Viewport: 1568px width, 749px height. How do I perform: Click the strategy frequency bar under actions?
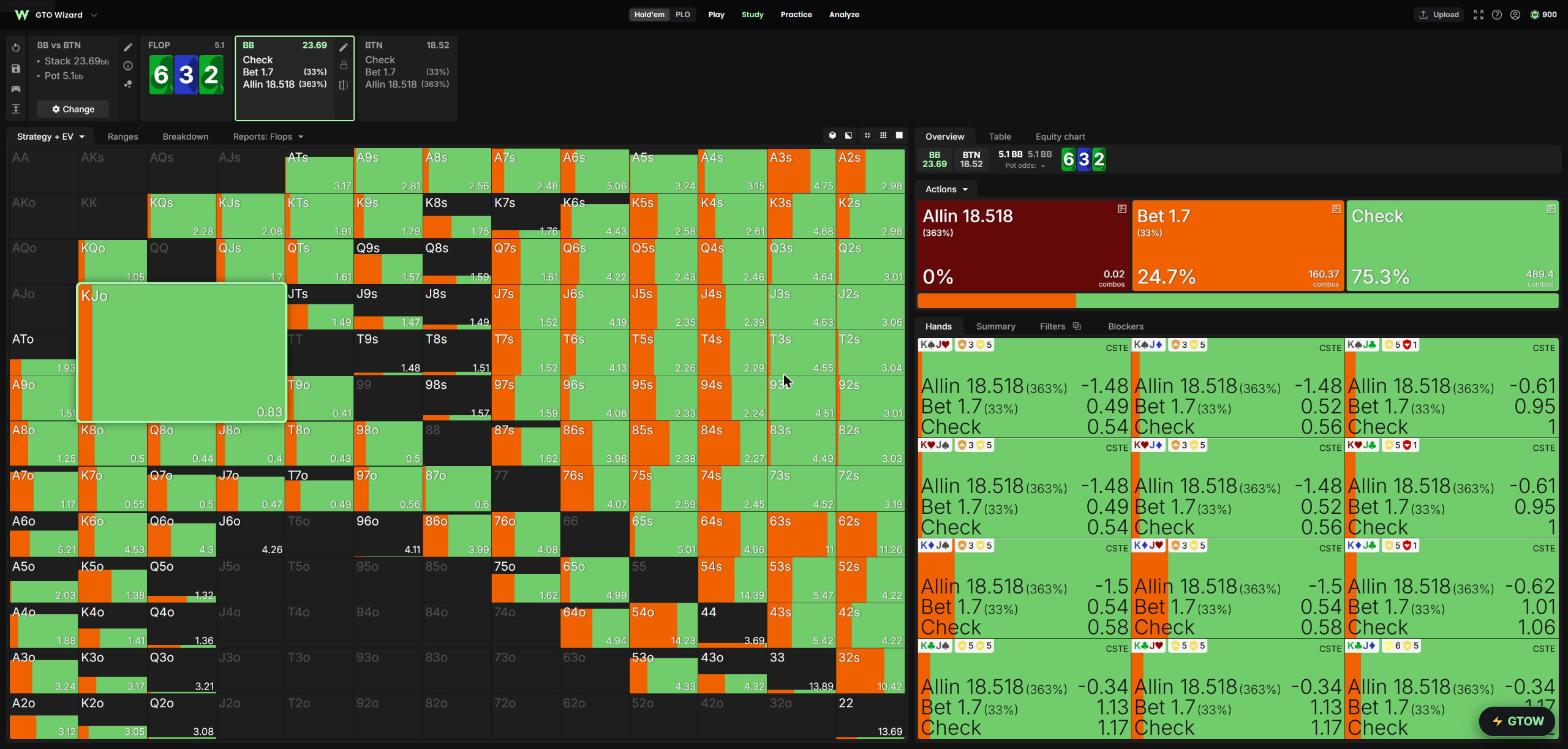1238,300
